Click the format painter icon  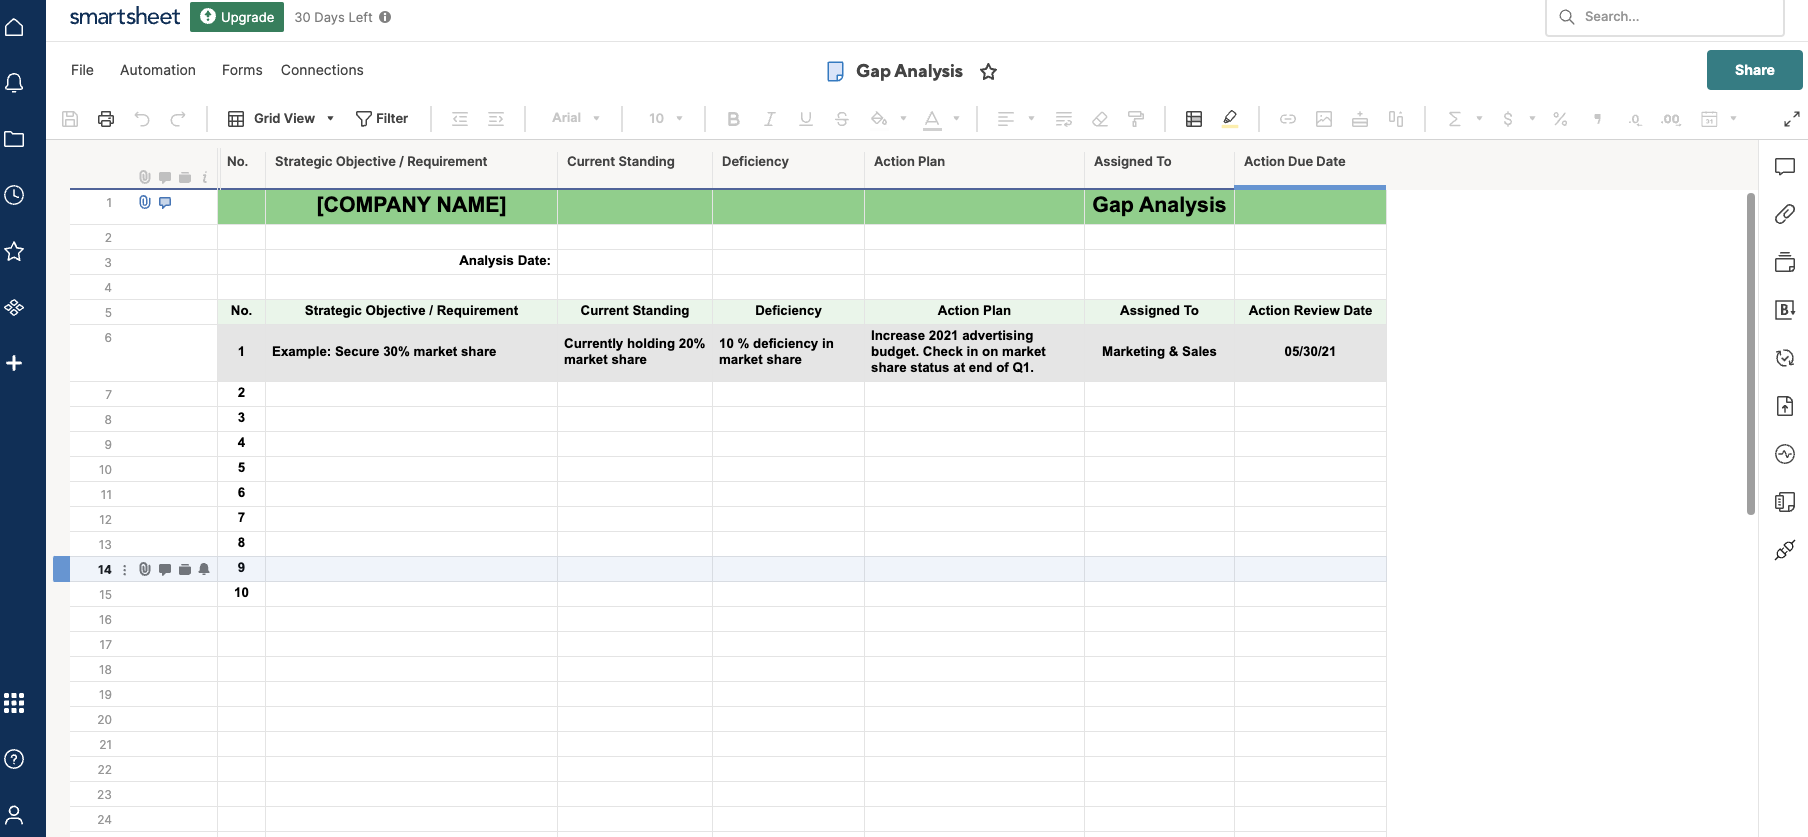(x=1136, y=119)
